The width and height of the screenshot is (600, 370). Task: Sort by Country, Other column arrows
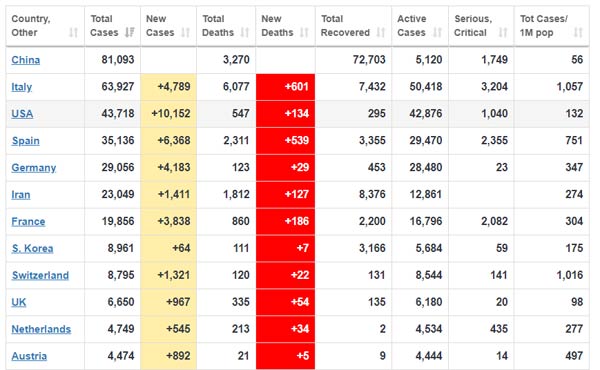(73, 33)
